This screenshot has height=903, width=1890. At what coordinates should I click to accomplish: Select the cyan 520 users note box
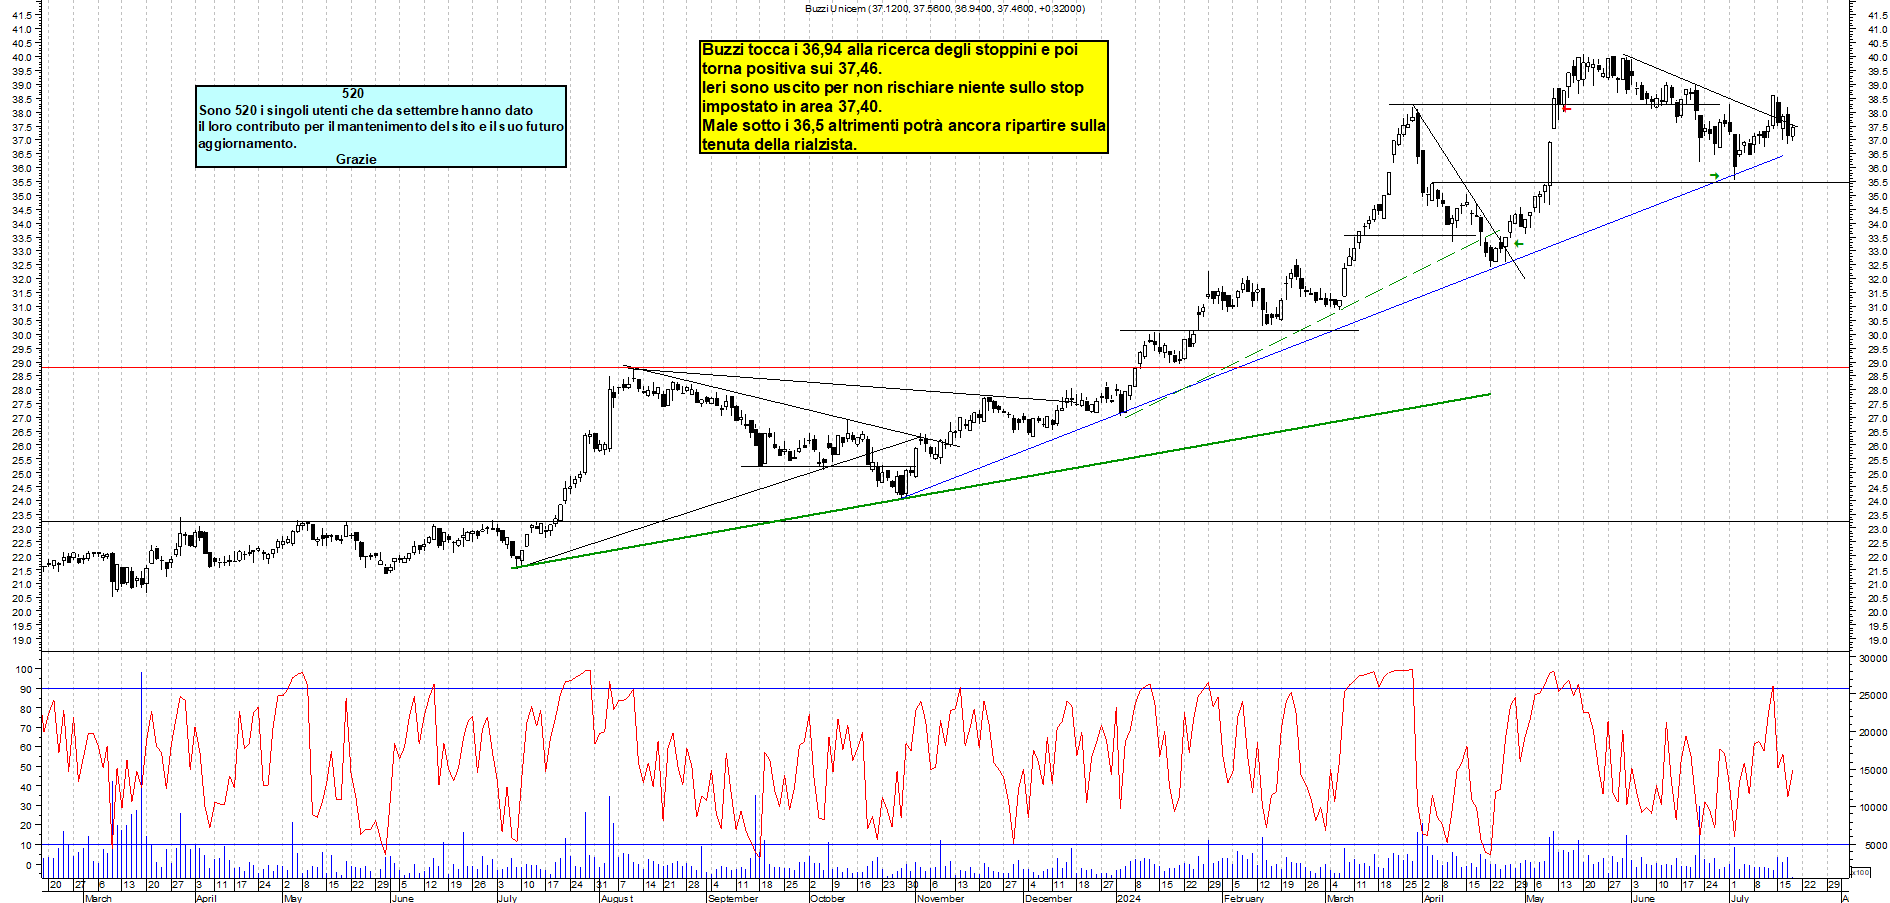(x=381, y=126)
